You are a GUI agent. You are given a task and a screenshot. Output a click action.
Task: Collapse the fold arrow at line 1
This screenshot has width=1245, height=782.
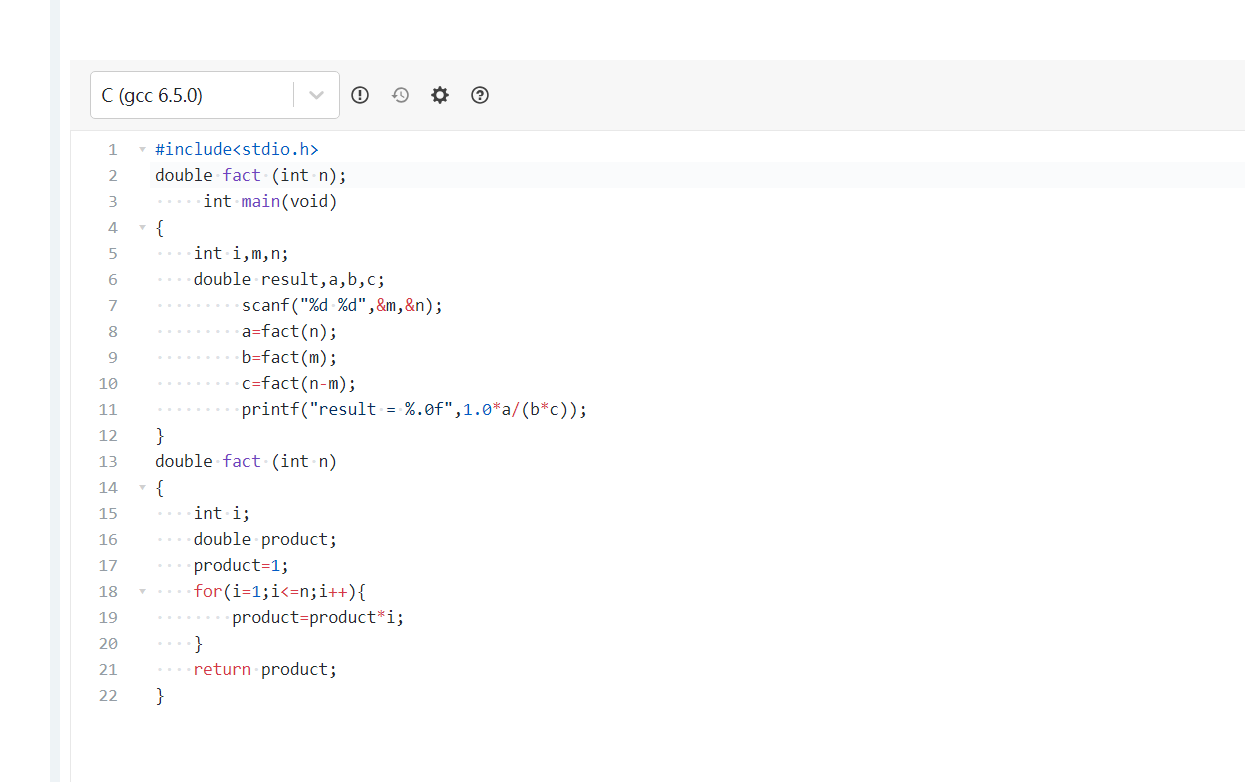142,150
